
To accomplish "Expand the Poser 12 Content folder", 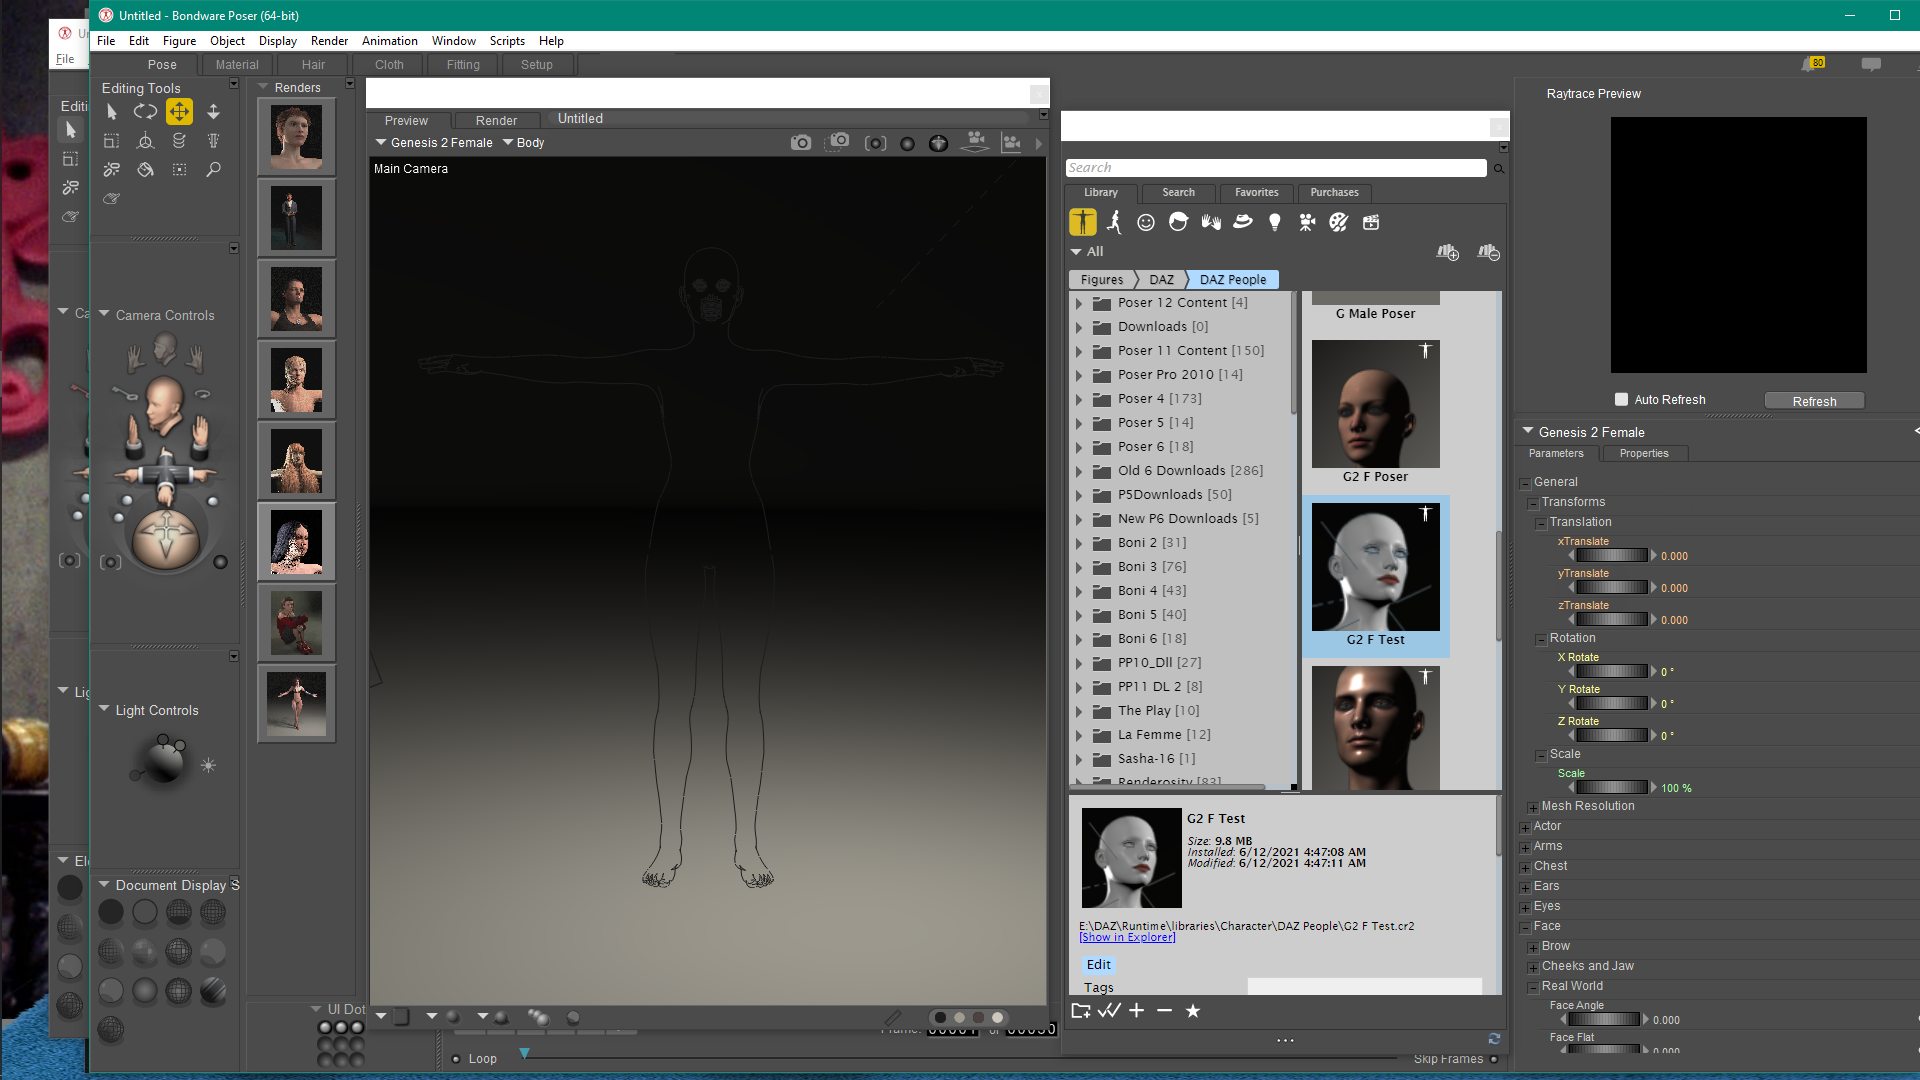I will pos(1079,303).
